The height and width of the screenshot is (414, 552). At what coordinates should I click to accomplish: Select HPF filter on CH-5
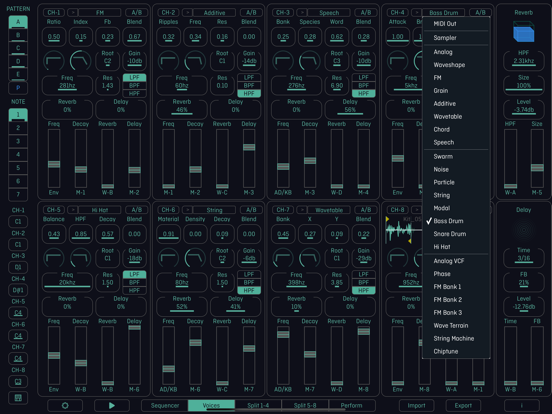134,290
